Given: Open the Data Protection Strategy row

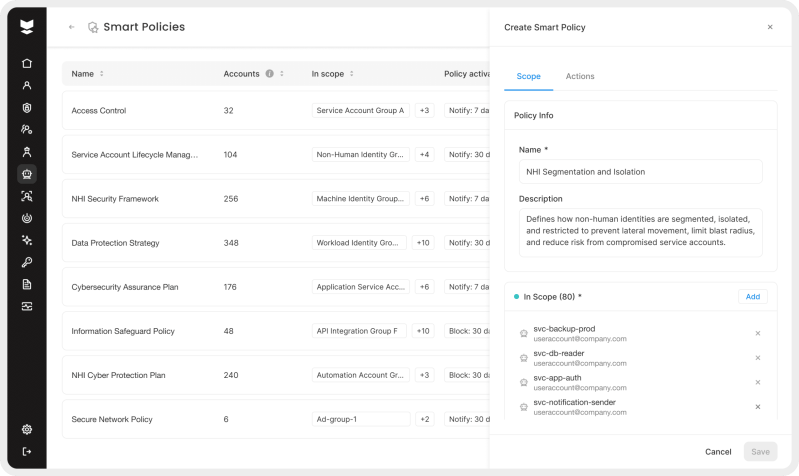Looking at the screenshot, I should (x=276, y=243).
